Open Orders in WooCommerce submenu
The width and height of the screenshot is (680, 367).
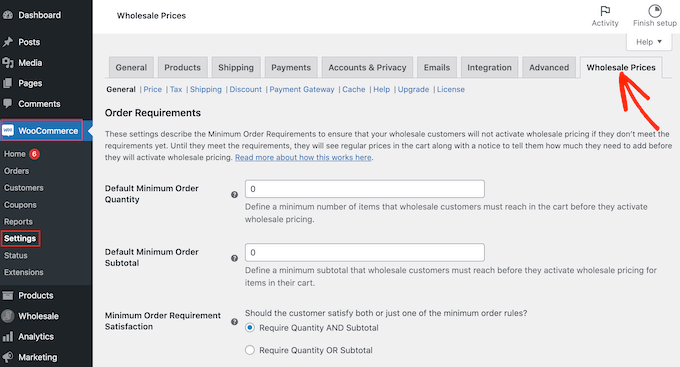(16, 171)
